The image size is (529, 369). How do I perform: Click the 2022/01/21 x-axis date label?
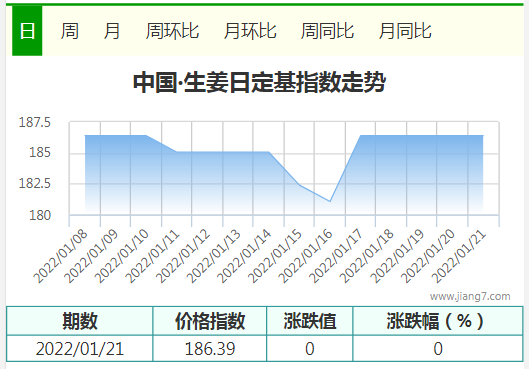click(459, 256)
